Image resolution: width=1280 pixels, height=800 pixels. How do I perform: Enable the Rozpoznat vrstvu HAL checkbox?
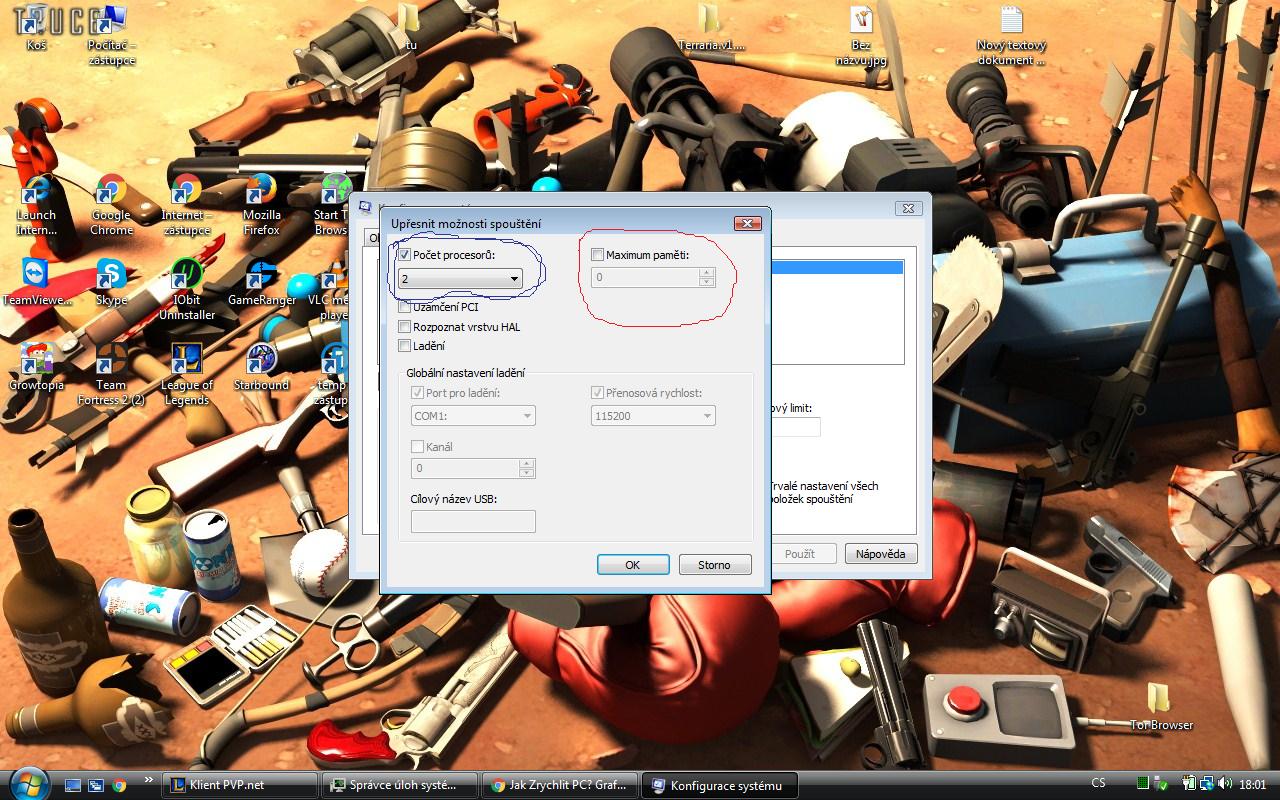click(x=404, y=327)
